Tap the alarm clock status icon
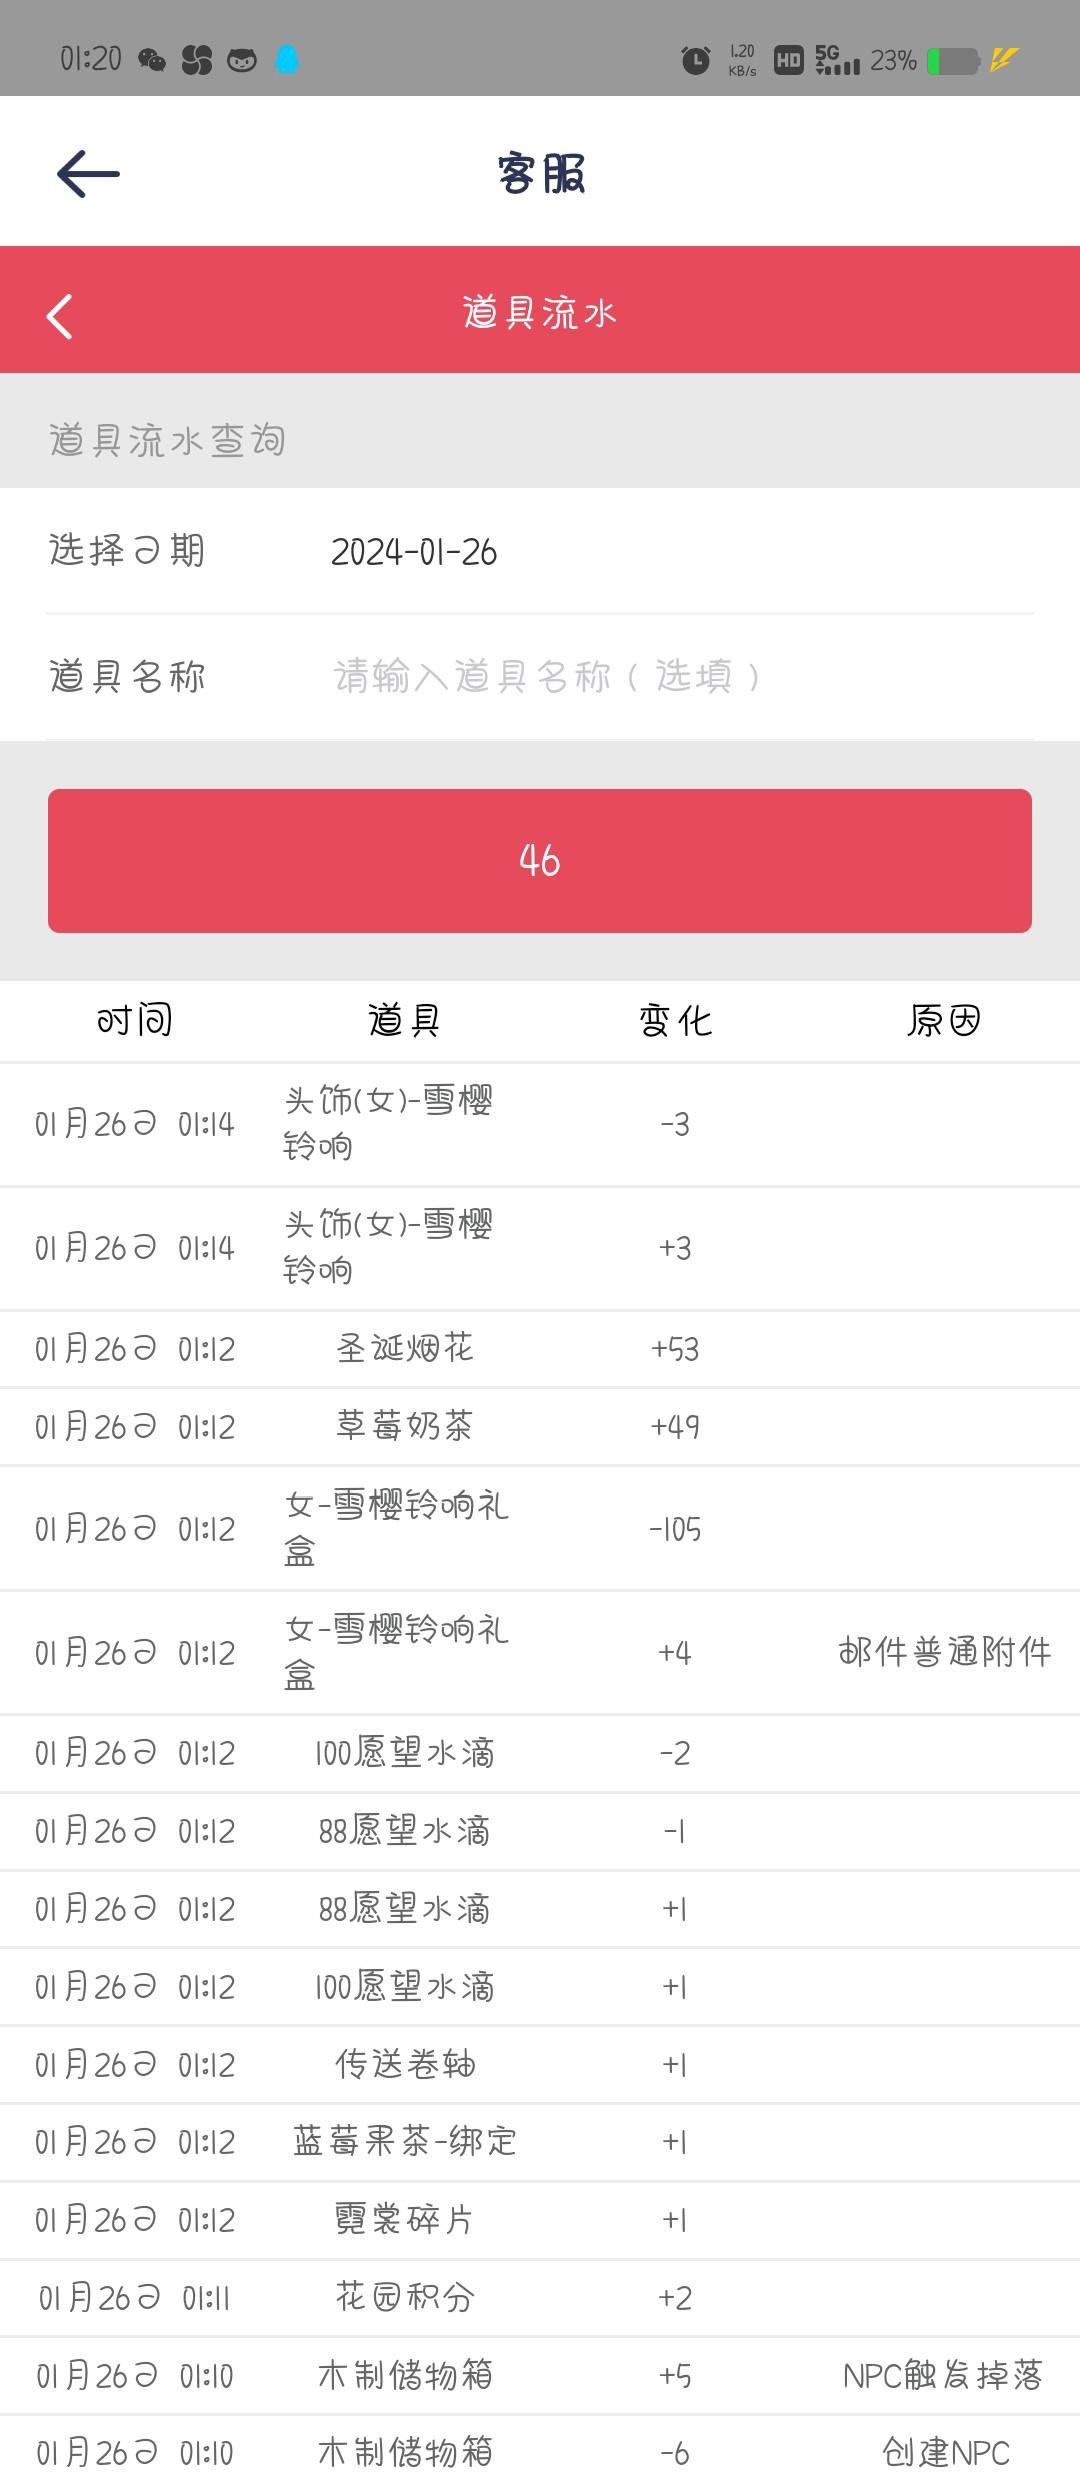1080x2483 pixels. [x=695, y=61]
